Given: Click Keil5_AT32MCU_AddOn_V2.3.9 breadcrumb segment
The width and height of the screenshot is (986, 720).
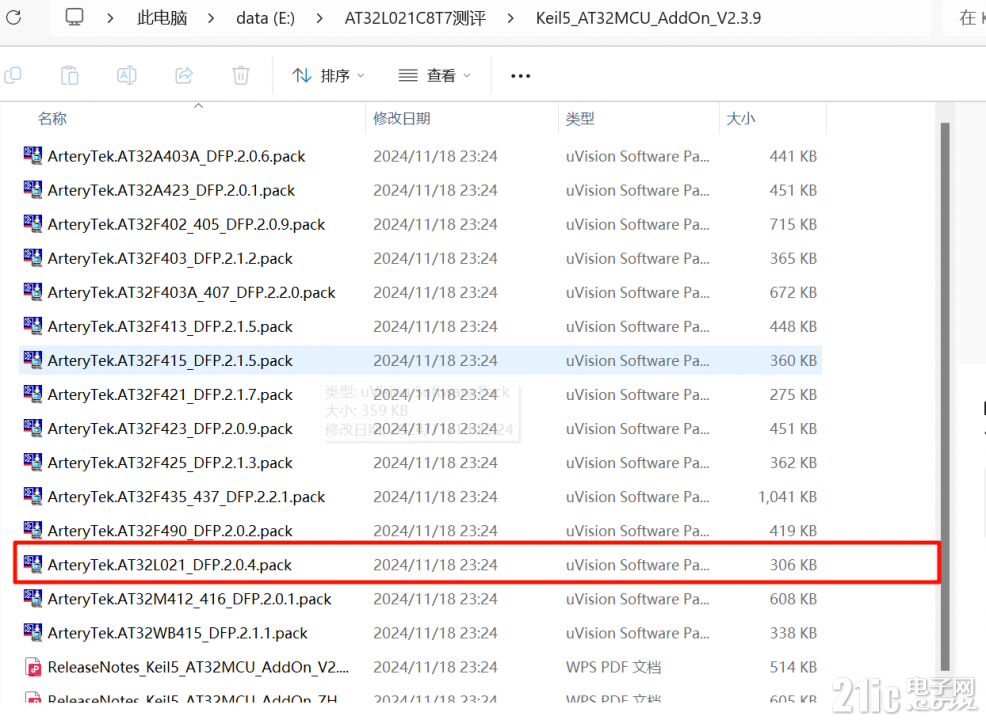Looking at the screenshot, I should [648, 18].
